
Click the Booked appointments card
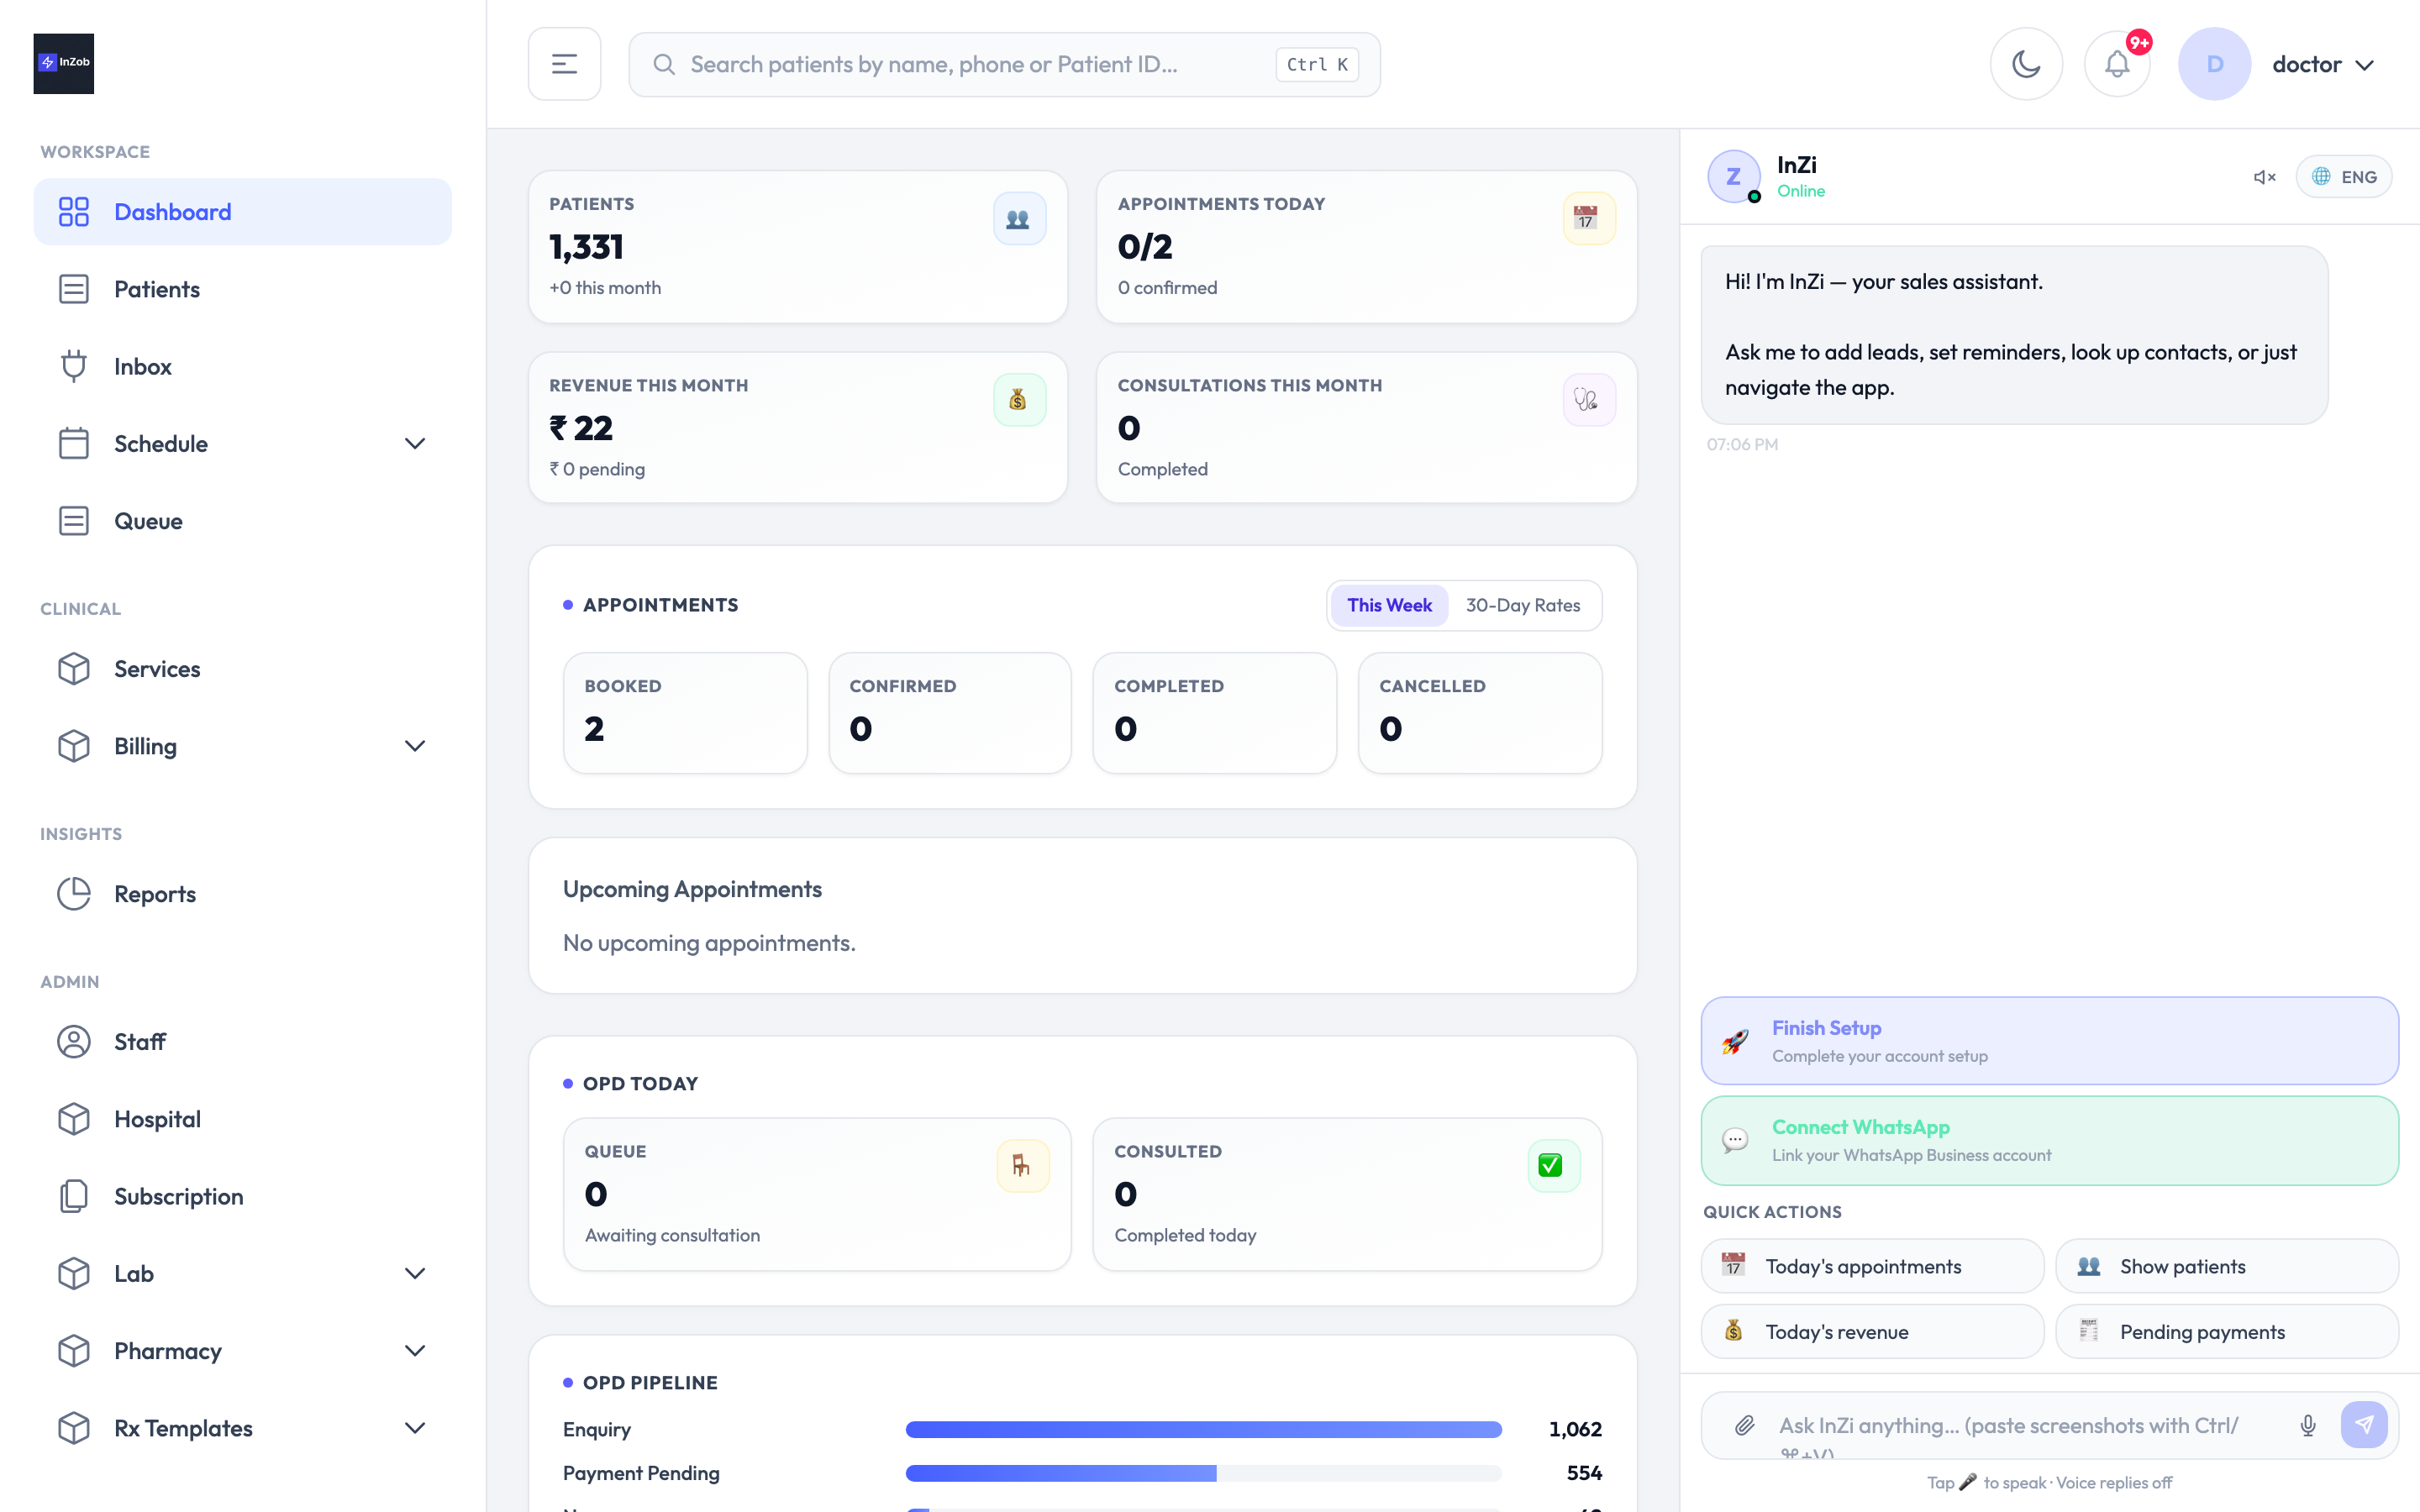(685, 713)
